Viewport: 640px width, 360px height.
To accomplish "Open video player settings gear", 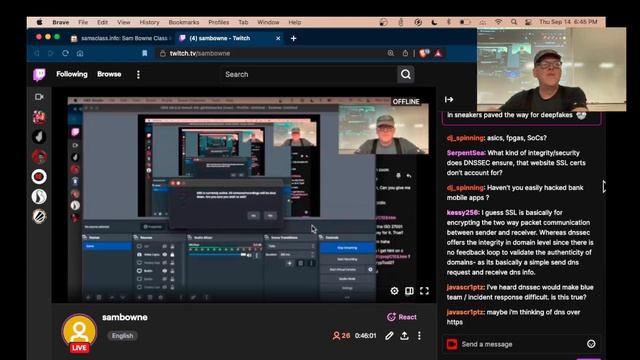I will 394,291.
